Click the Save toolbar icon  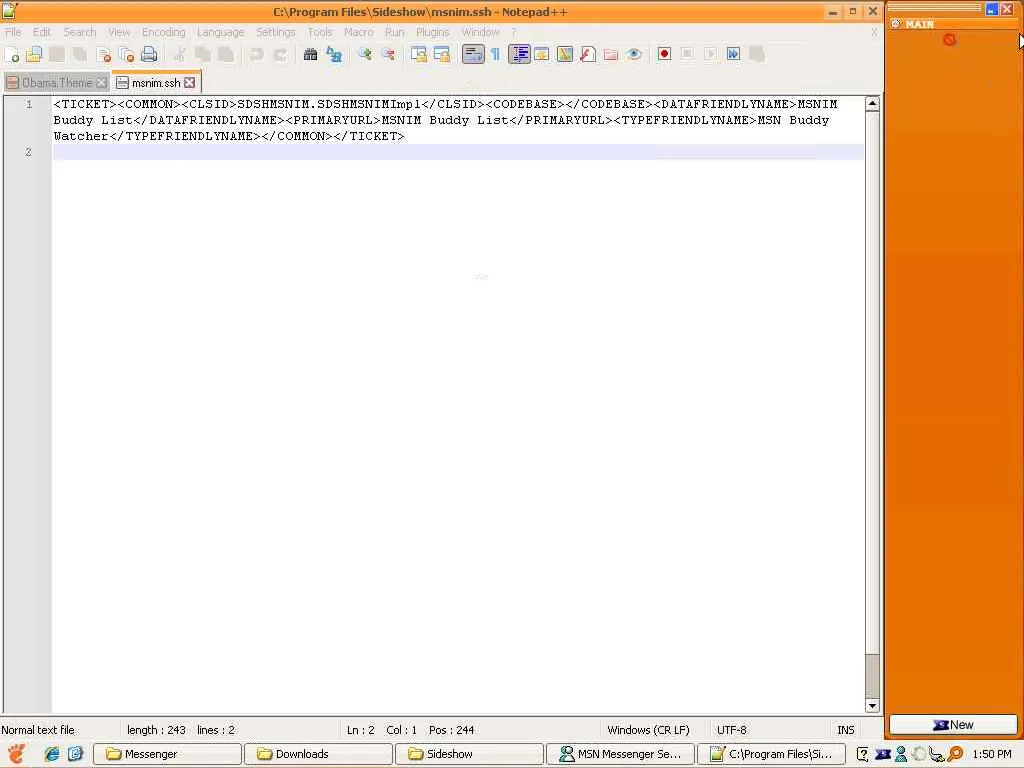point(57,54)
